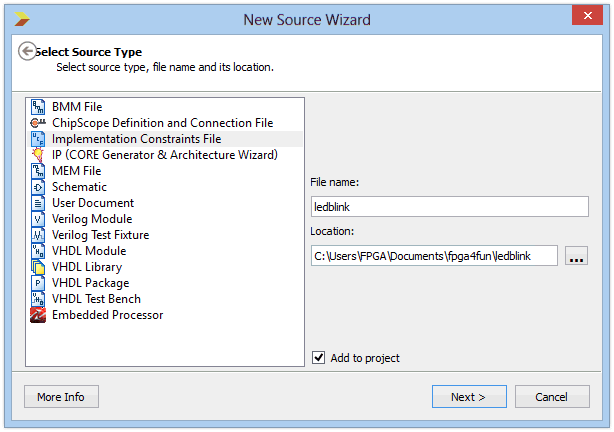Viewport: 614px width, 432px height.
Task: Click the MEM File icon
Action: [38, 171]
